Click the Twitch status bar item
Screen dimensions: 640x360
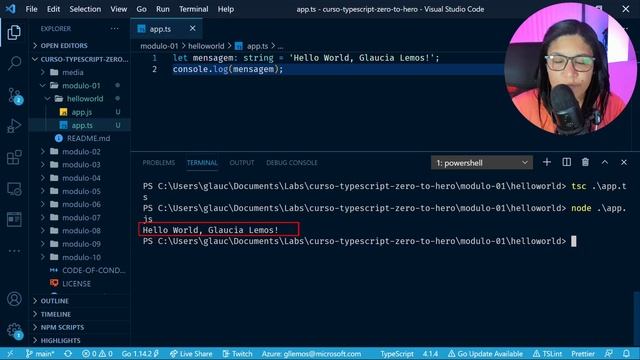[x=238, y=354]
